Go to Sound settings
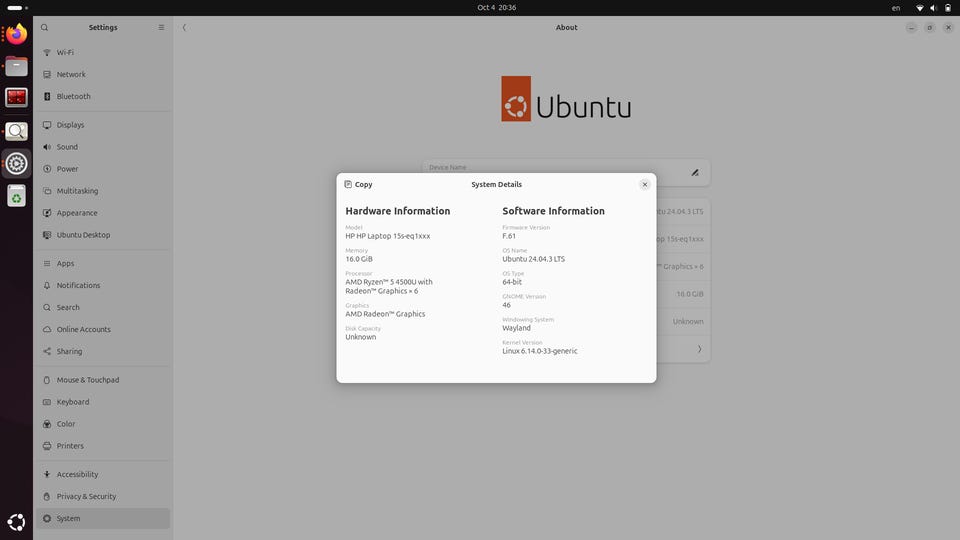This screenshot has width=960, height=540. [x=103, y=147]
